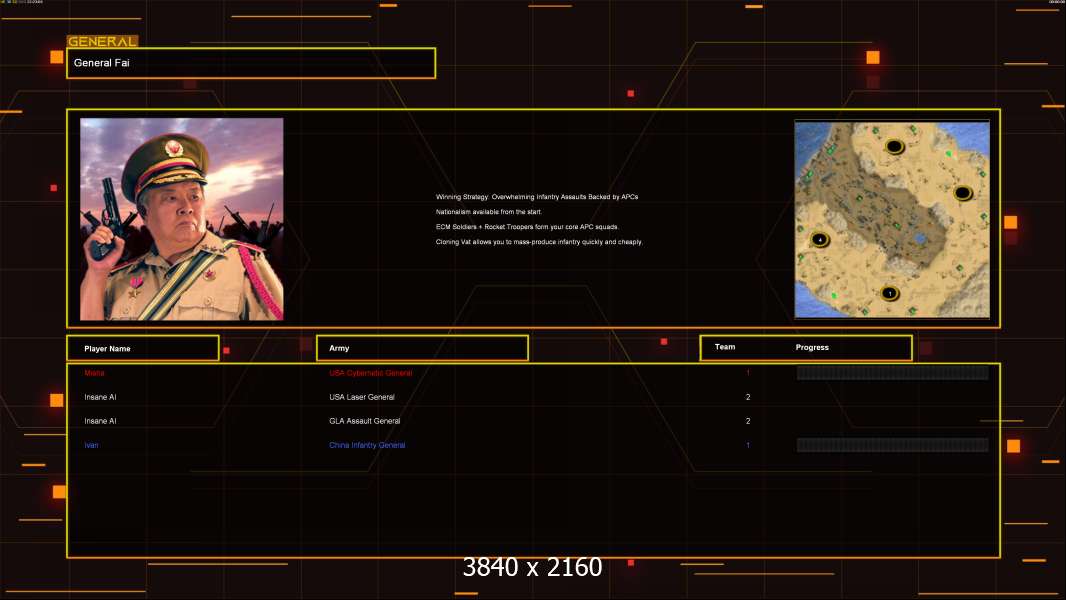
Task: Click team number for GLA Assault General
Action: 748,421
